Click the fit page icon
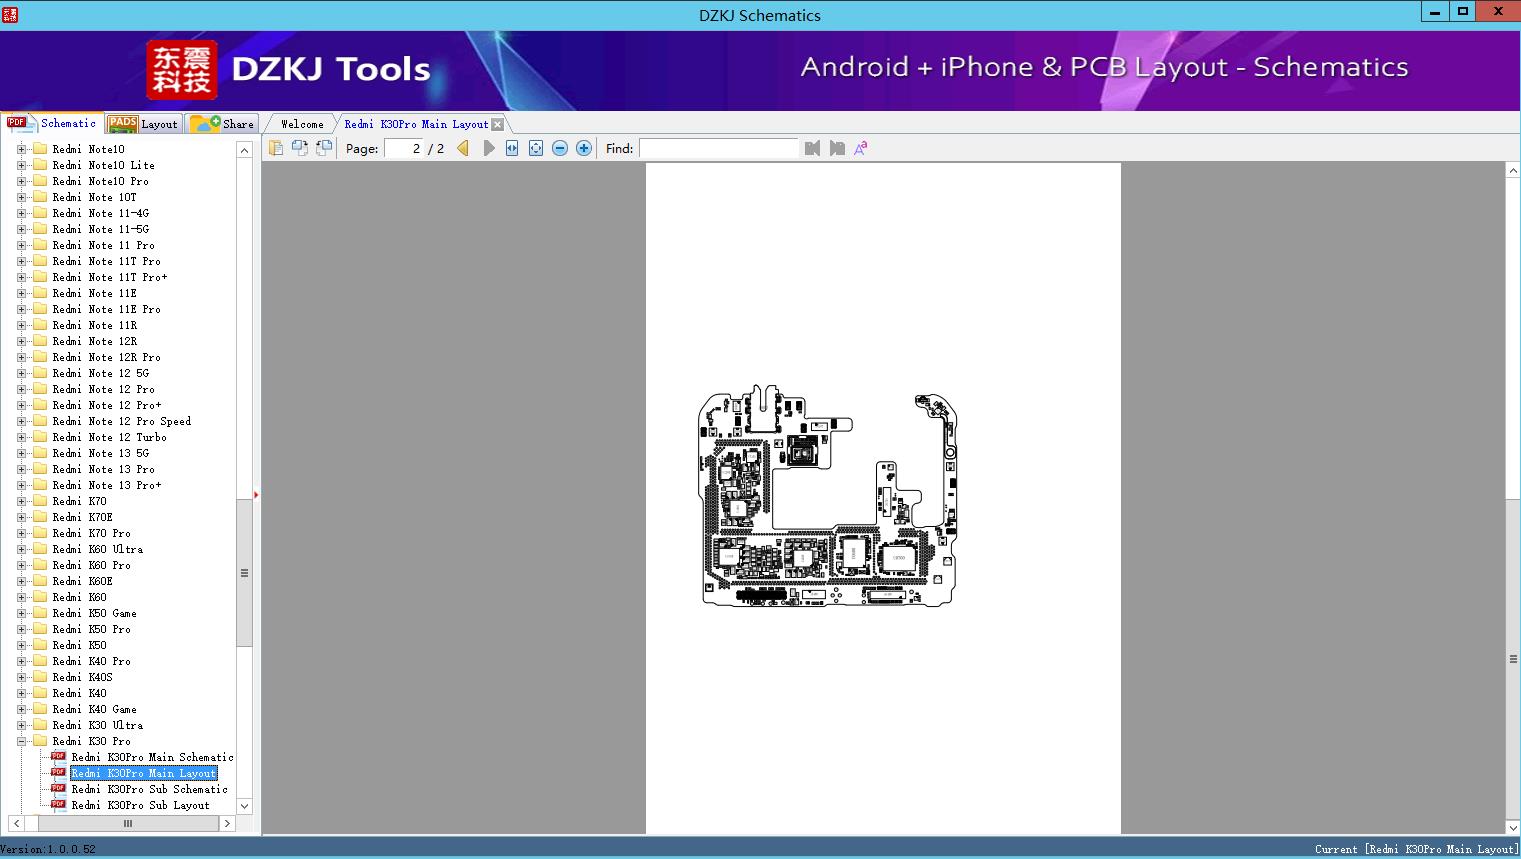Screen dimensions: 1521x859 (536, 148)
